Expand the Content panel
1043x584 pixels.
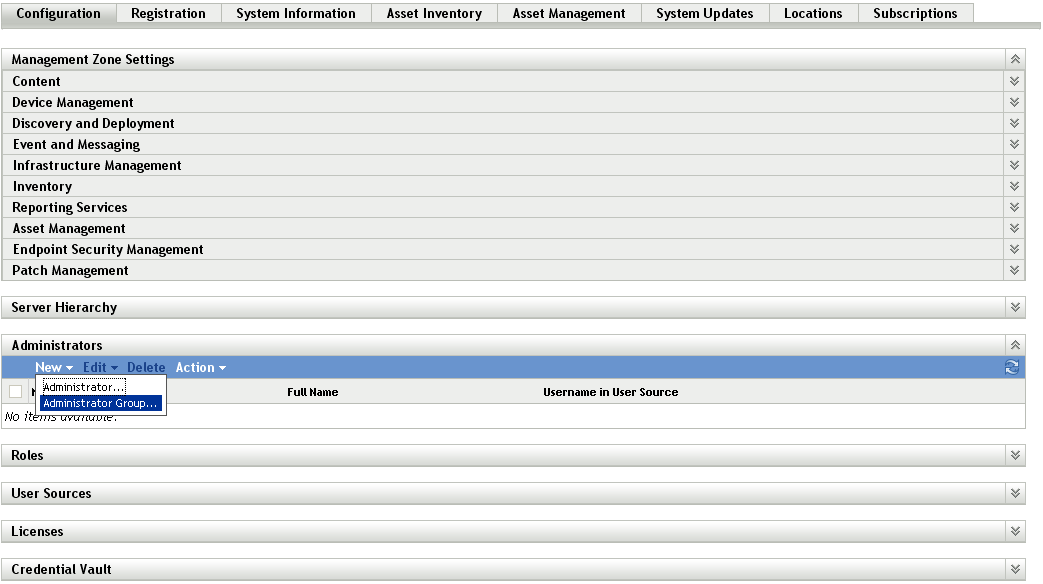[x=1013, y=81]
